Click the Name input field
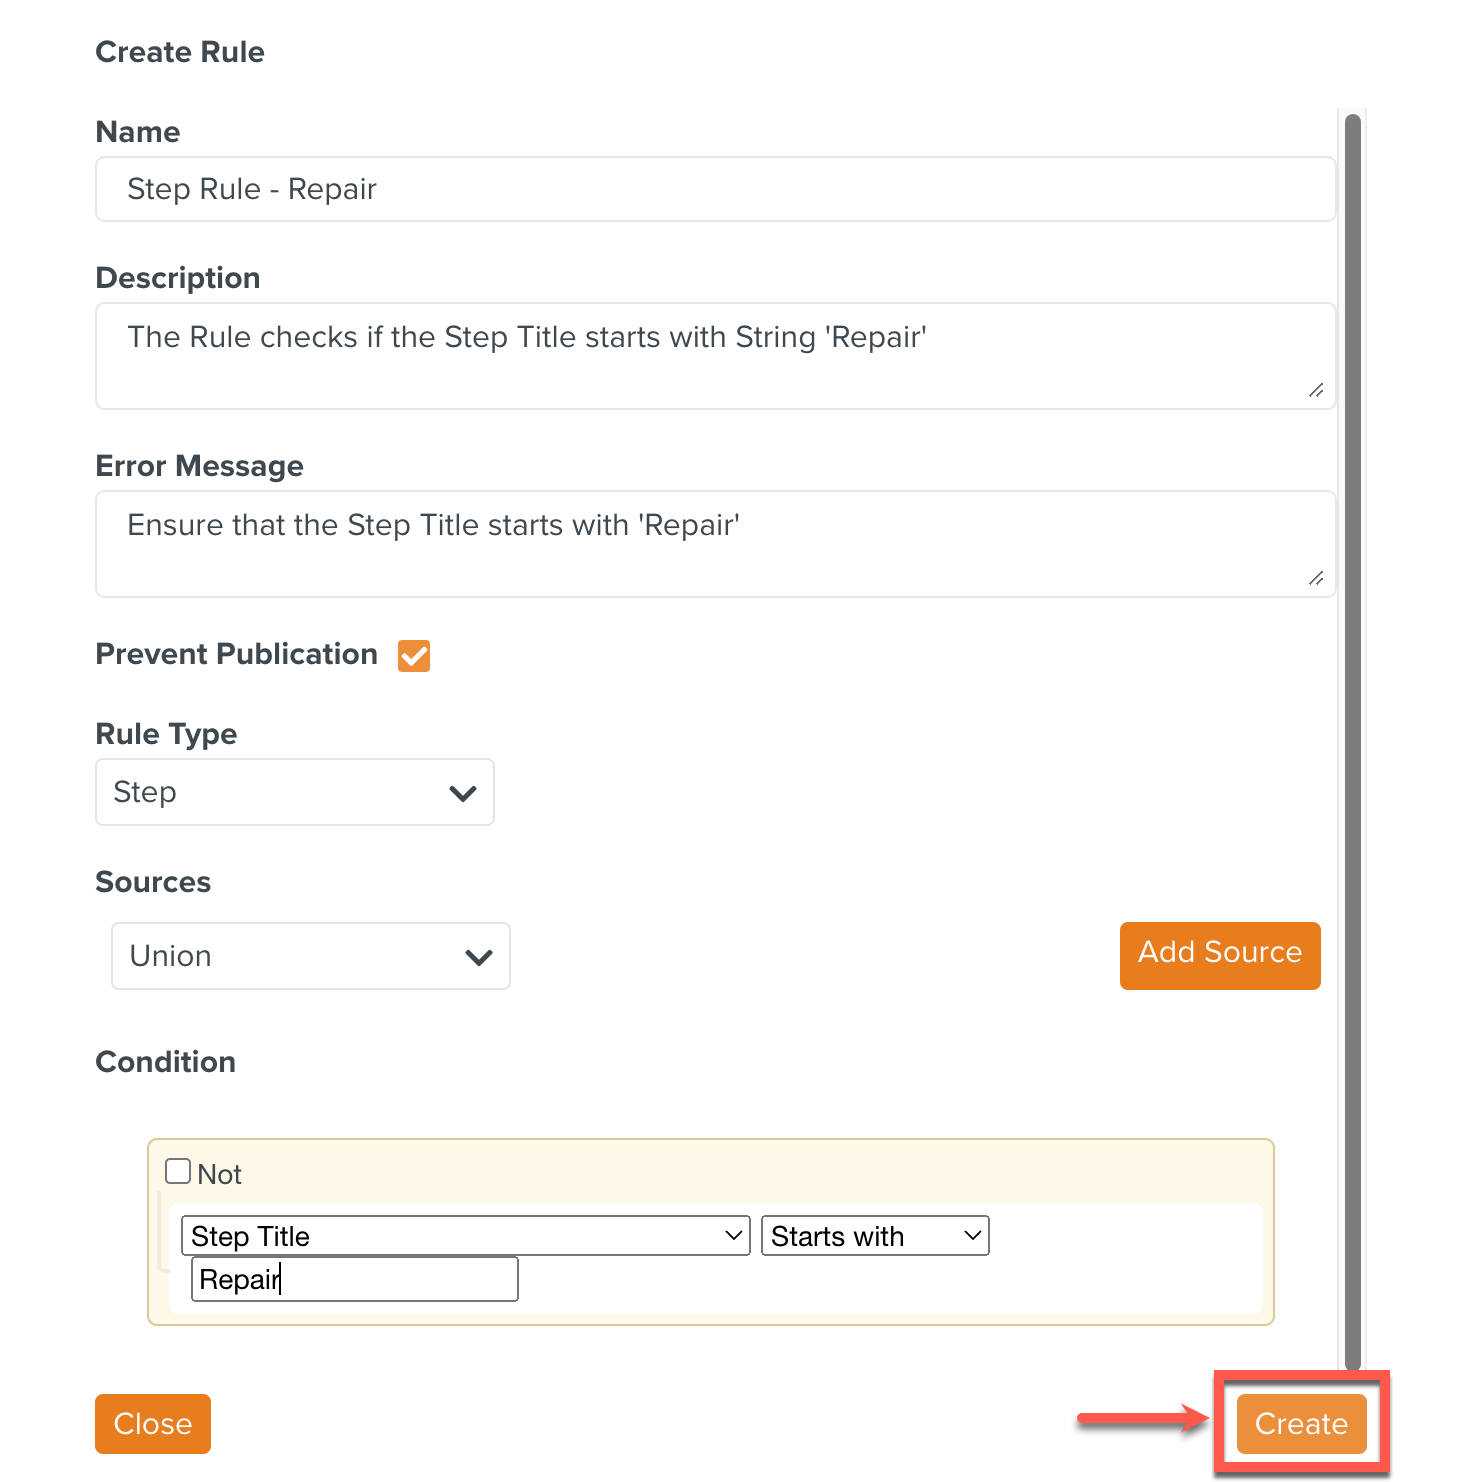This screenshot has width=1462, height=1482. [x=715, y=189]
